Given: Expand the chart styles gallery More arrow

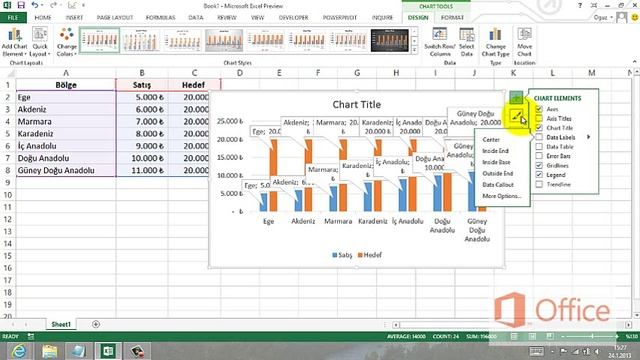Looking at the screenshot, I should (x=415, y=50).
